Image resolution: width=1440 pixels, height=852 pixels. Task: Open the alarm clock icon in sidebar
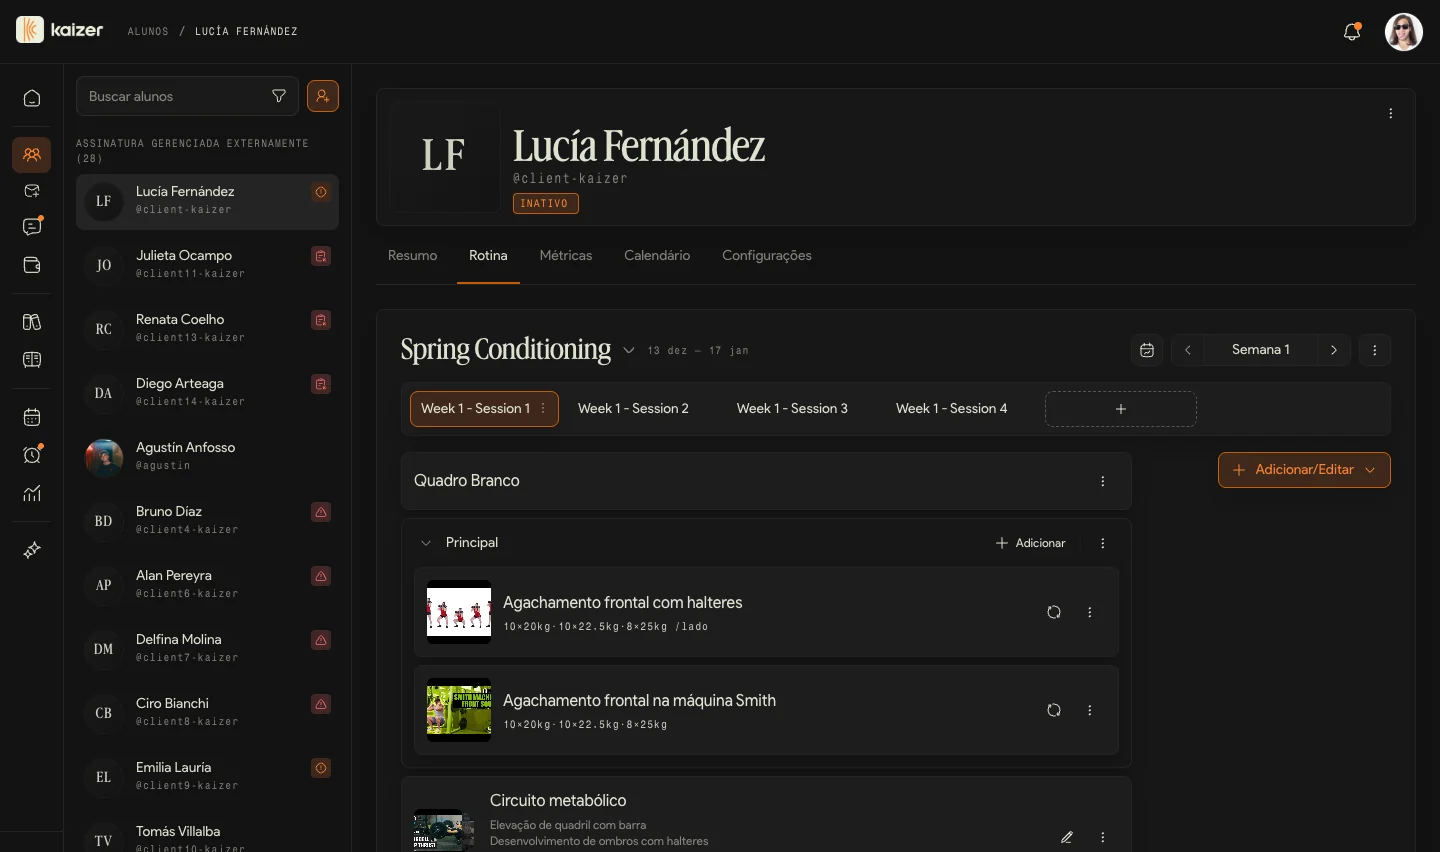(32, 455)
